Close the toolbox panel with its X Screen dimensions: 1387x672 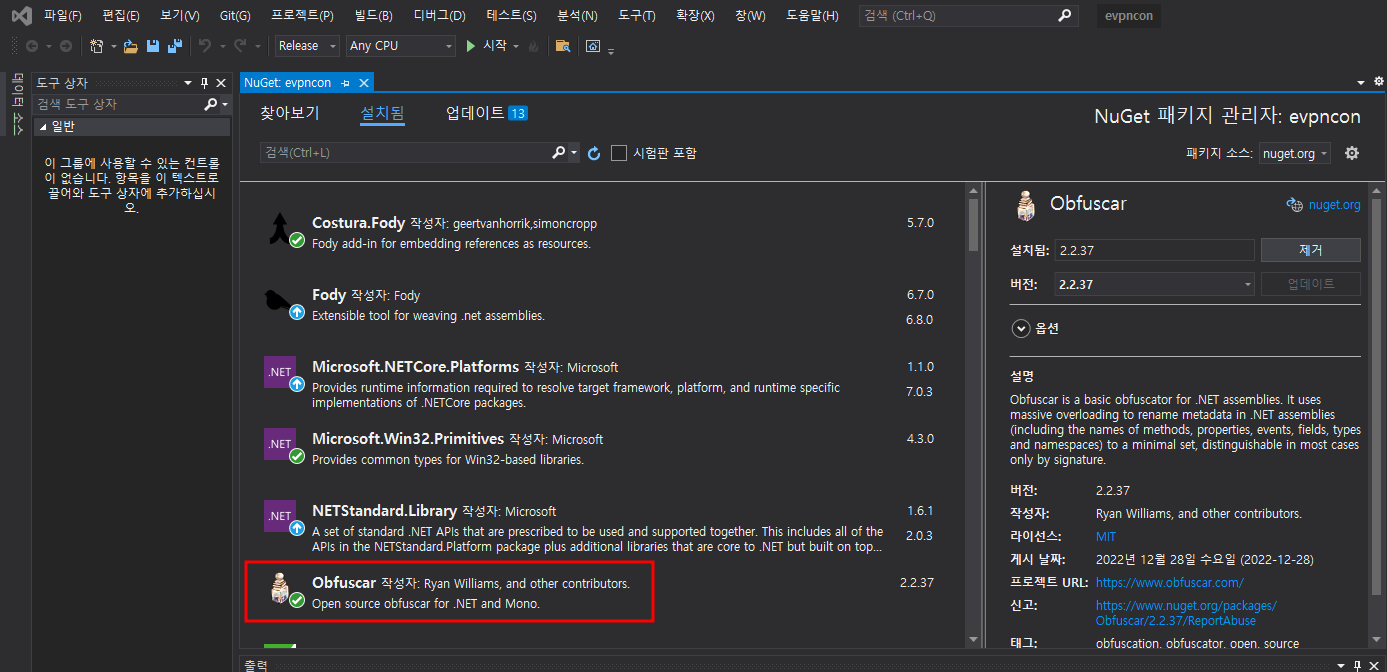tap(221, 83)
